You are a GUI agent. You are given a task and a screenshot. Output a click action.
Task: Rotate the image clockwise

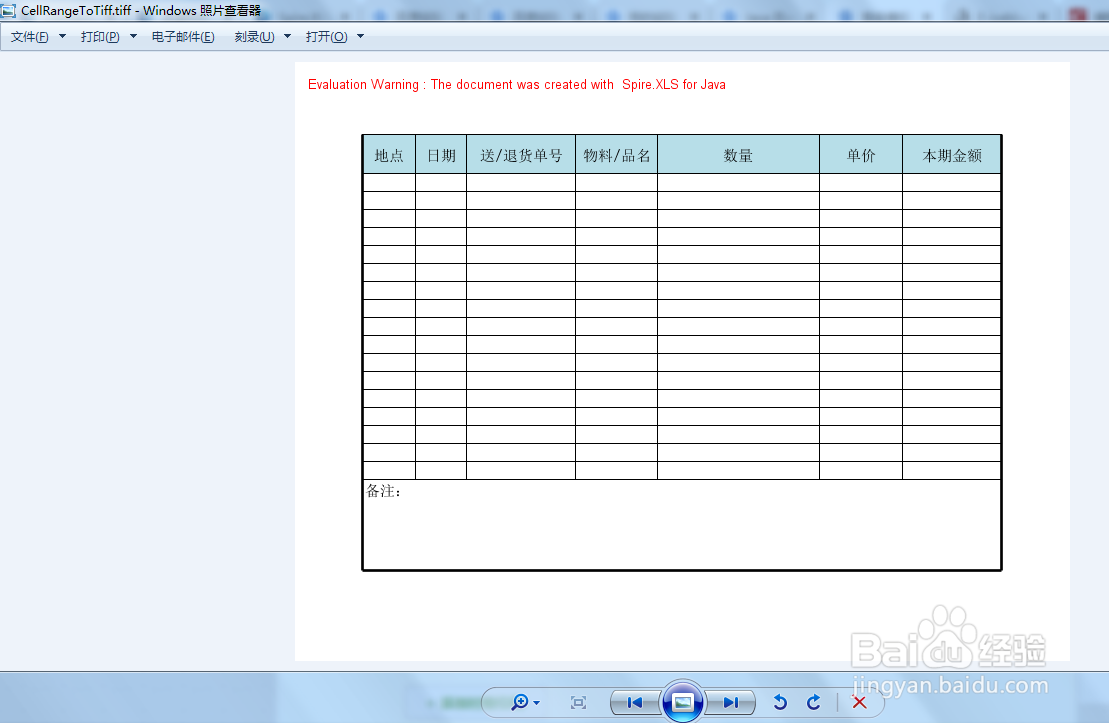pos(814,702)
